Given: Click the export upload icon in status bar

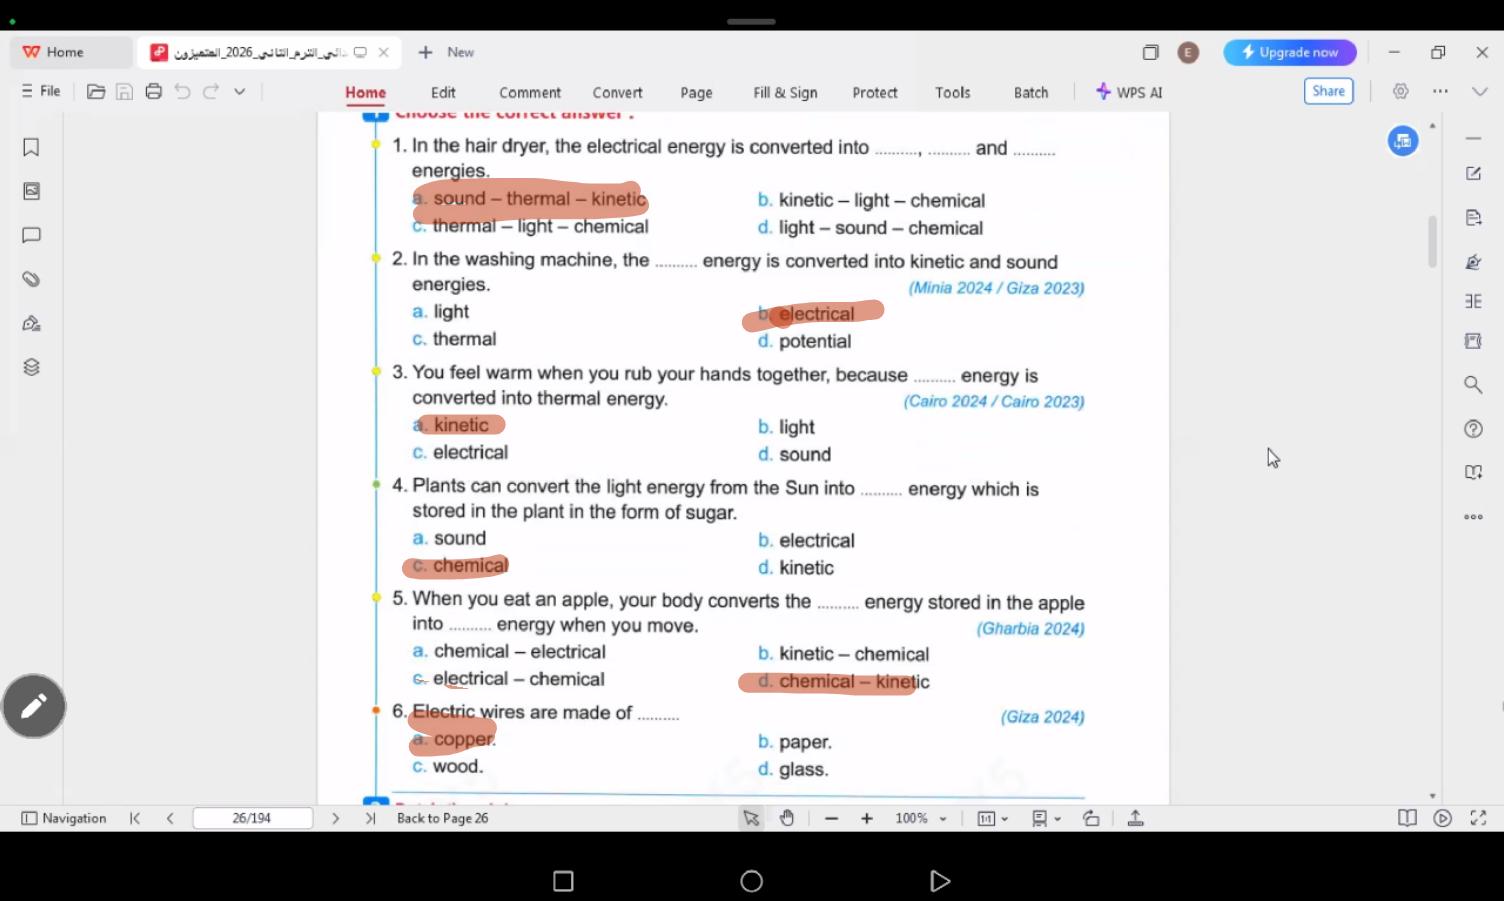Looking at the screenshot, I should [1135, 818].
